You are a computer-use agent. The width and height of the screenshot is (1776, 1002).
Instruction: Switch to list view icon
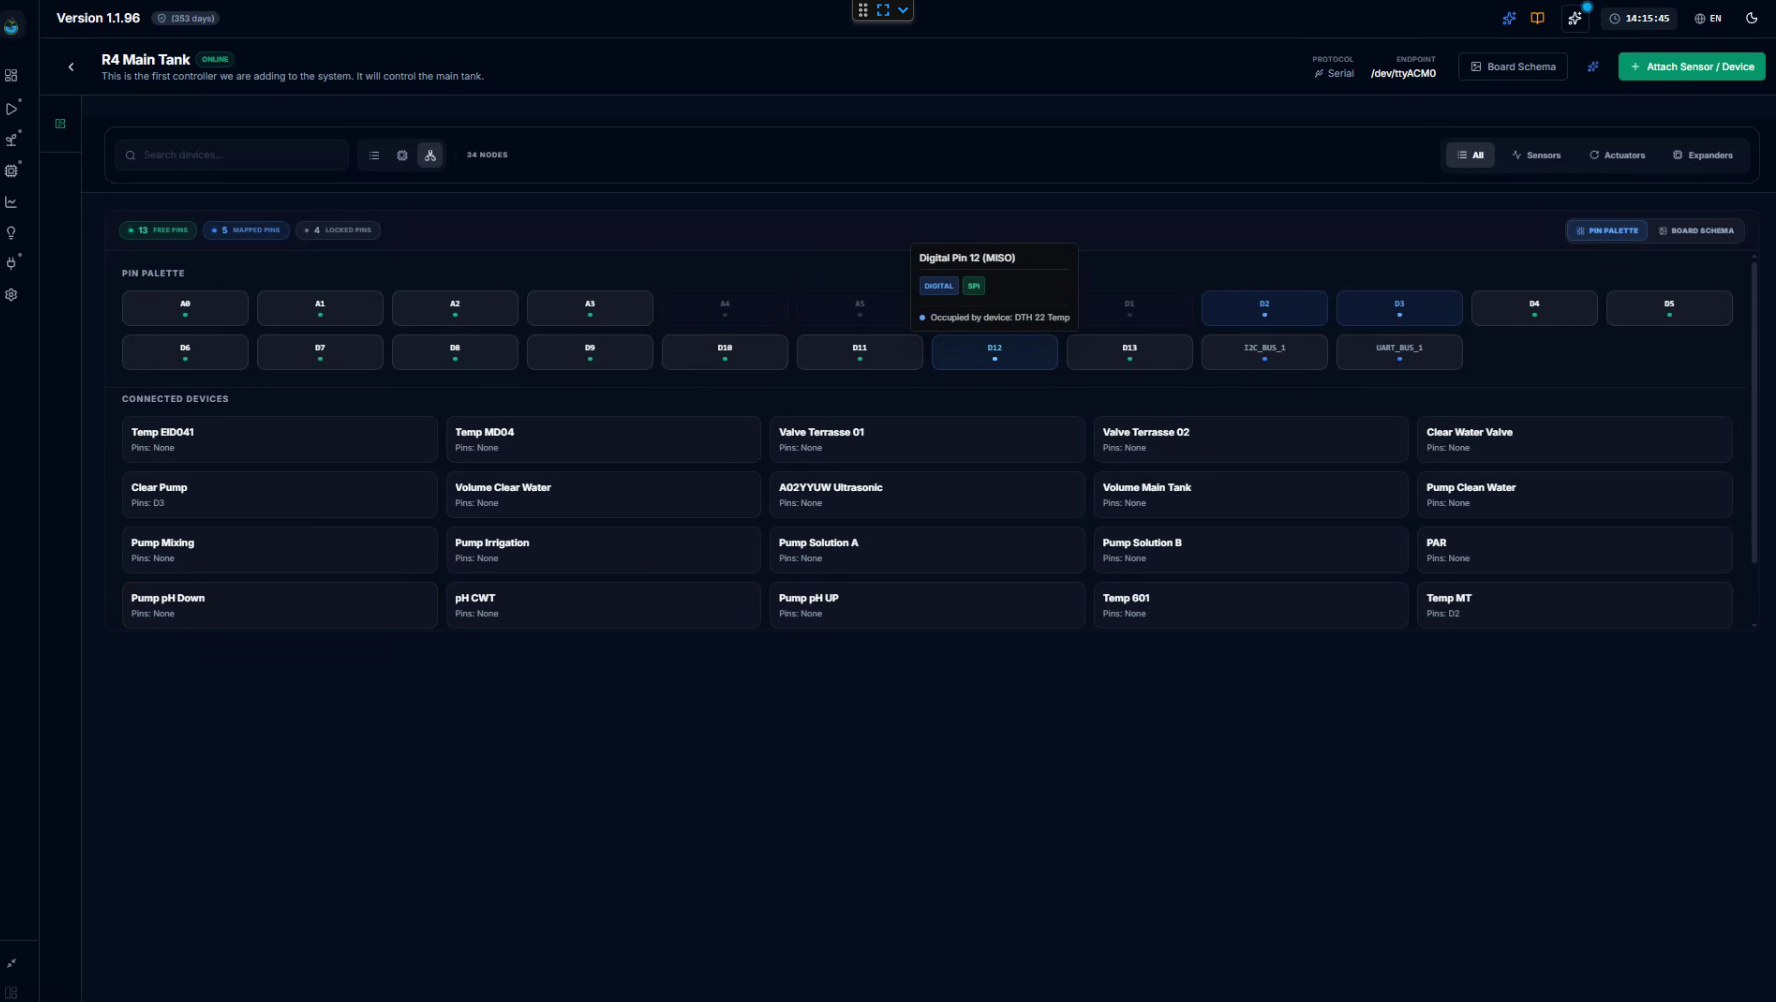[374, 155]
